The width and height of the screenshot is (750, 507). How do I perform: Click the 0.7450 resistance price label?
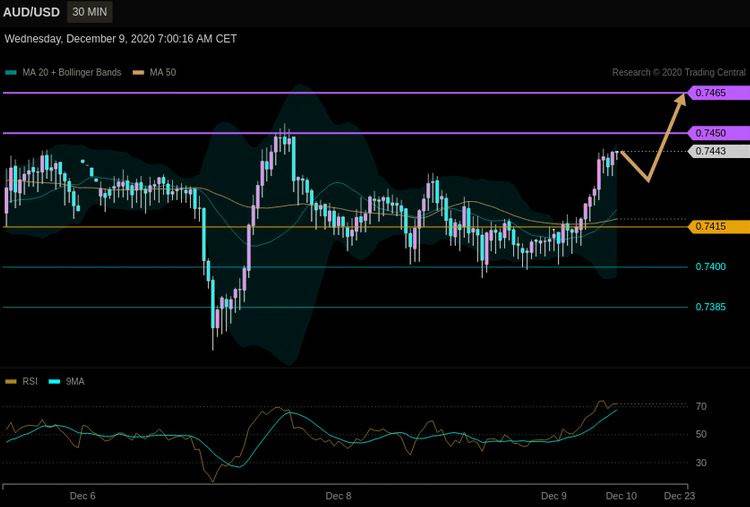click(x=719, y=133)
